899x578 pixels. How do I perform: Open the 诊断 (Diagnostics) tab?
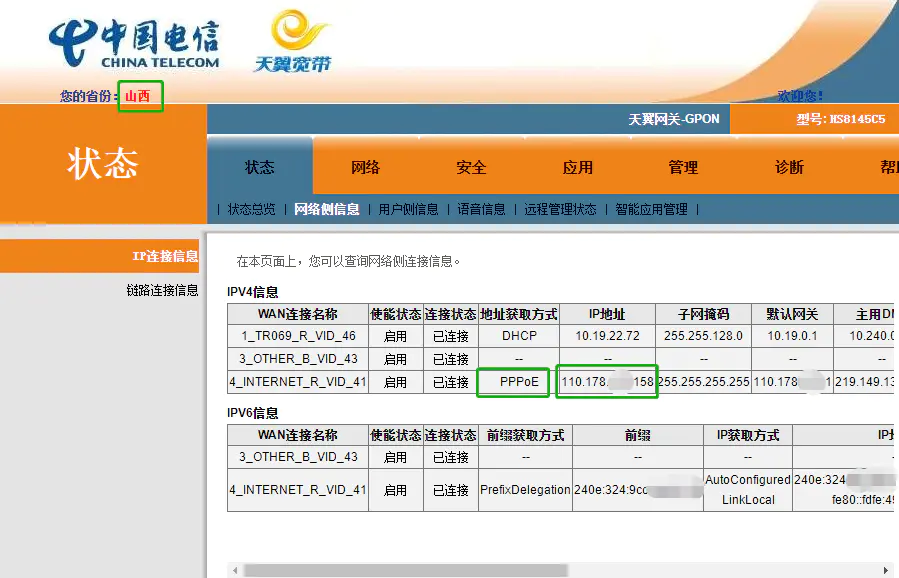click(x=789, y=168)
